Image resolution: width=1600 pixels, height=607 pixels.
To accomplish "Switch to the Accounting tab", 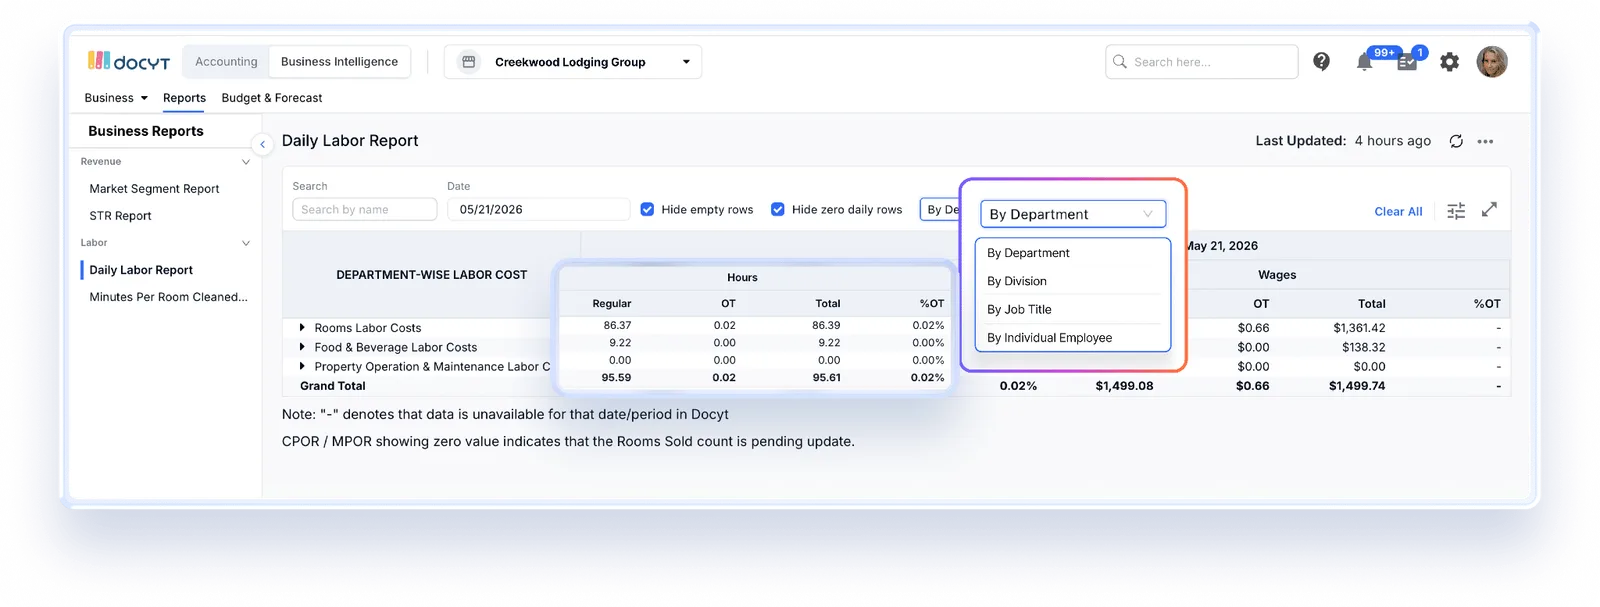I will coord(226,62).
